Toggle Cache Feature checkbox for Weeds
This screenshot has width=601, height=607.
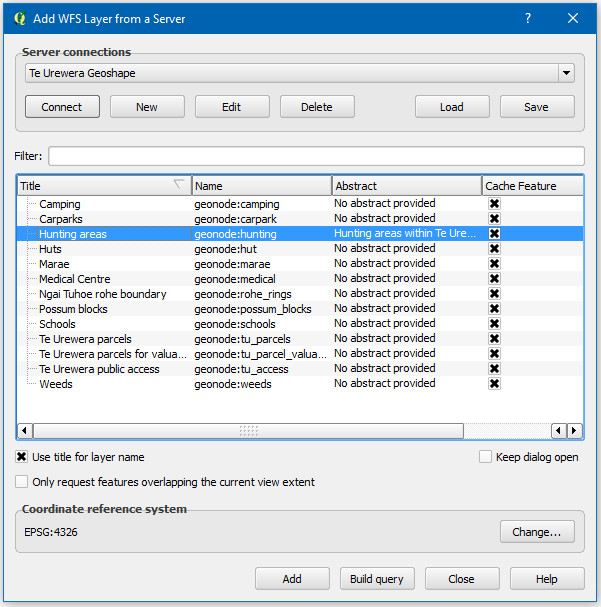pyautogui.click(x=494, y=384)
